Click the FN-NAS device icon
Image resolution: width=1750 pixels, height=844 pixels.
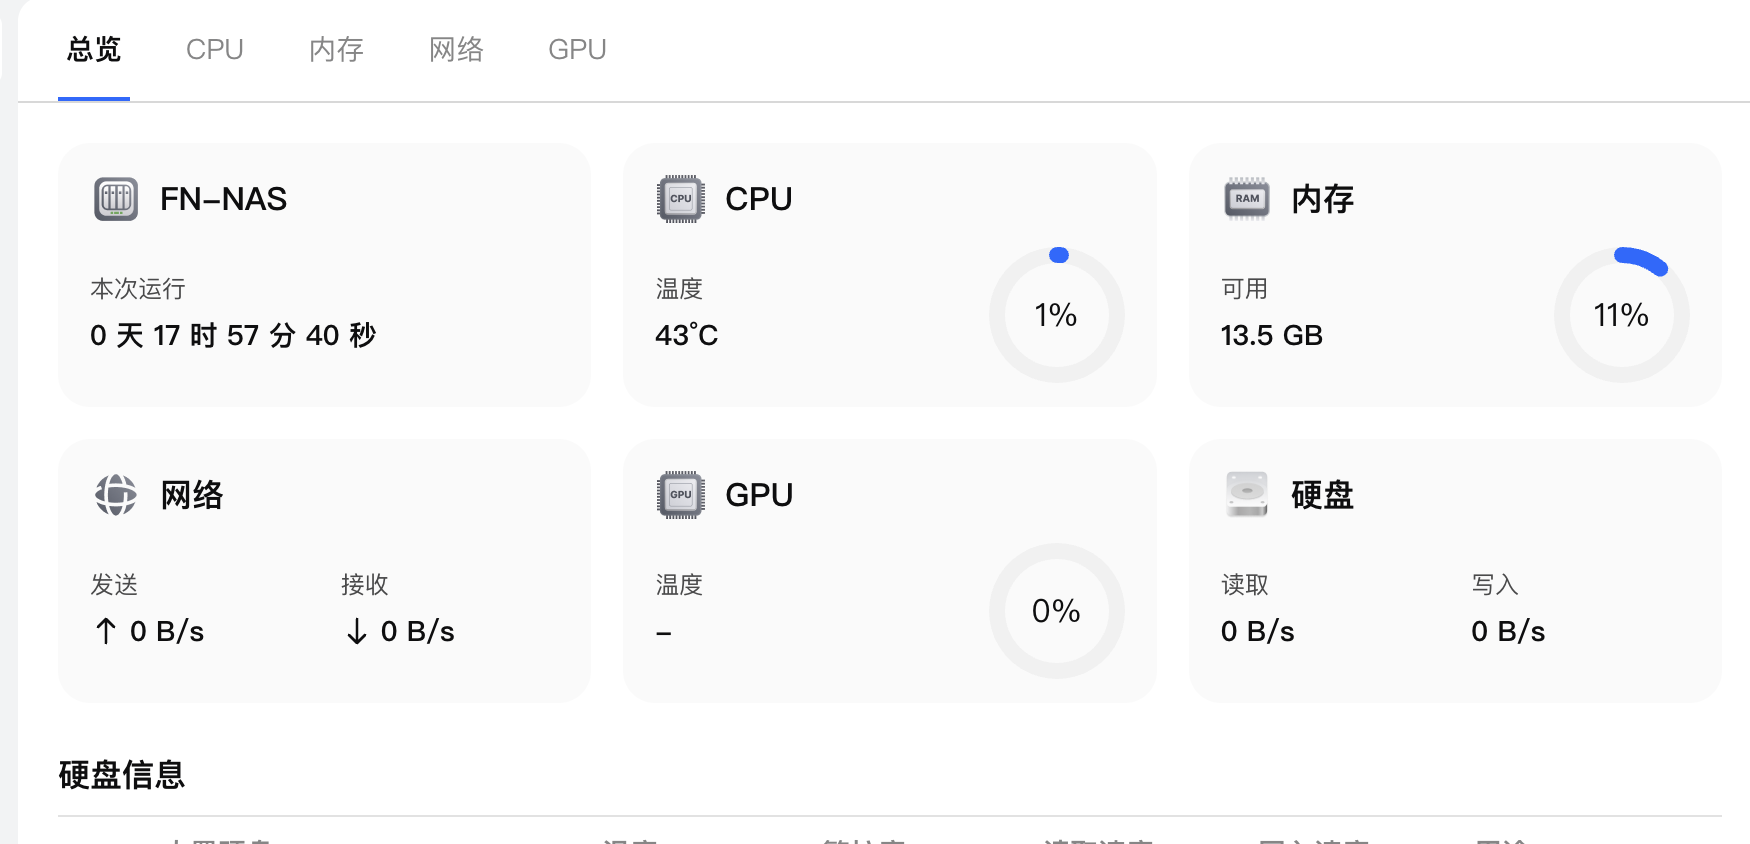click(x=116, y=199)
